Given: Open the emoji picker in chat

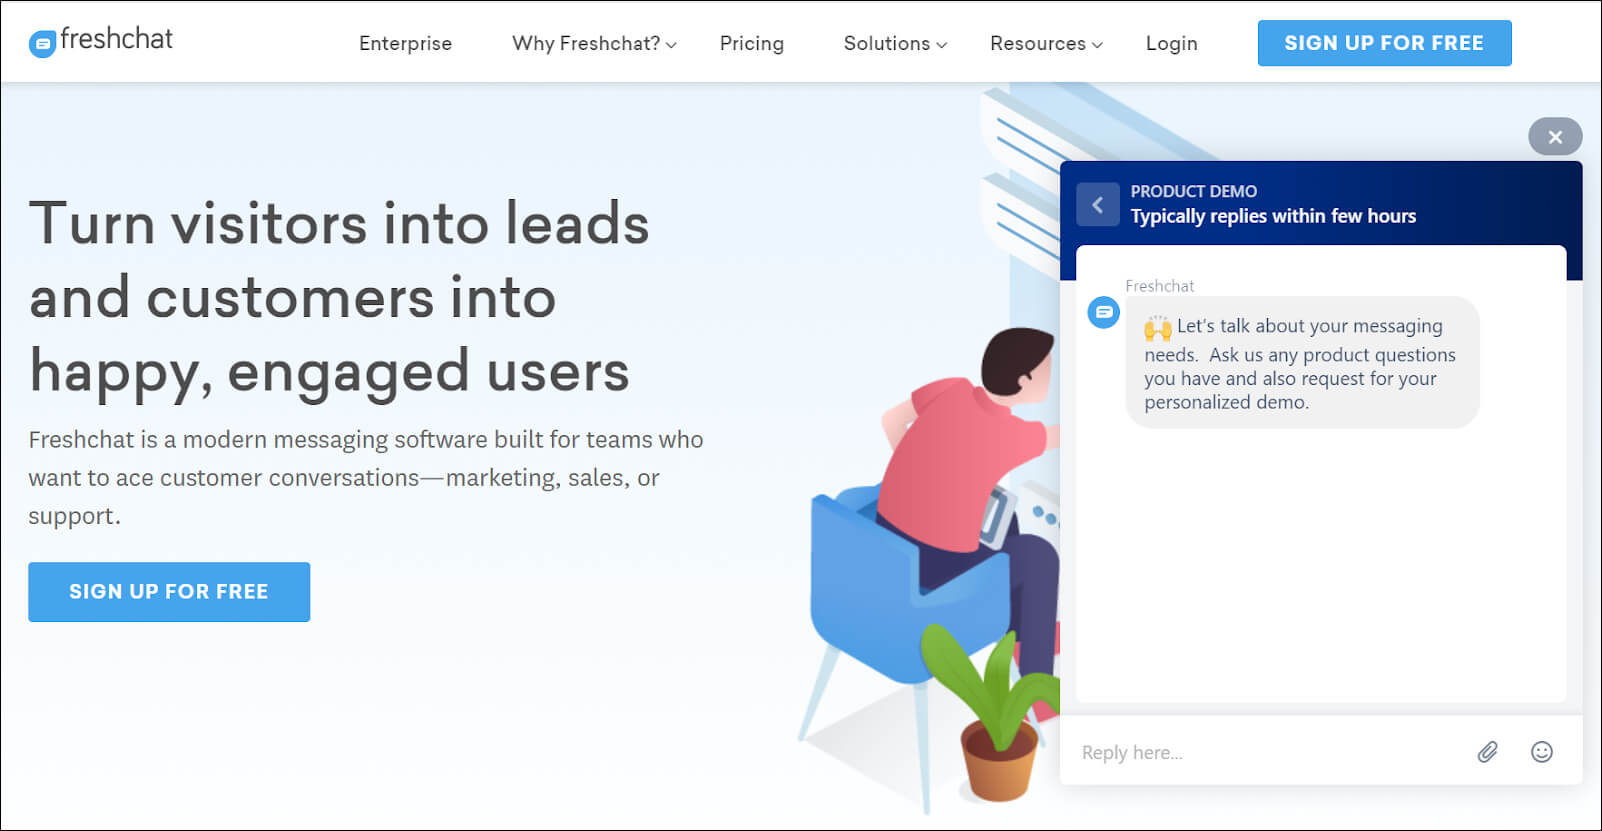Looking at the screenshot, I should pyautogui.click(x=1541, y=752).
